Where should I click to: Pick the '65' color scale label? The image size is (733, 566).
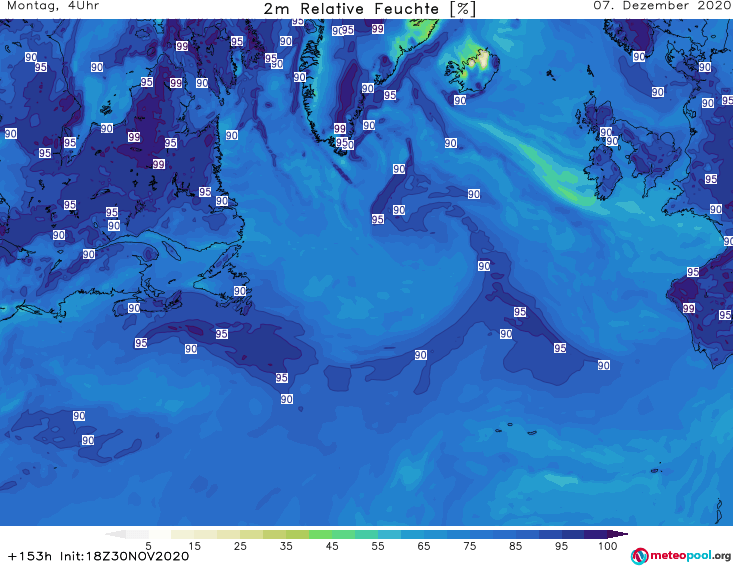tap(424, 546)
